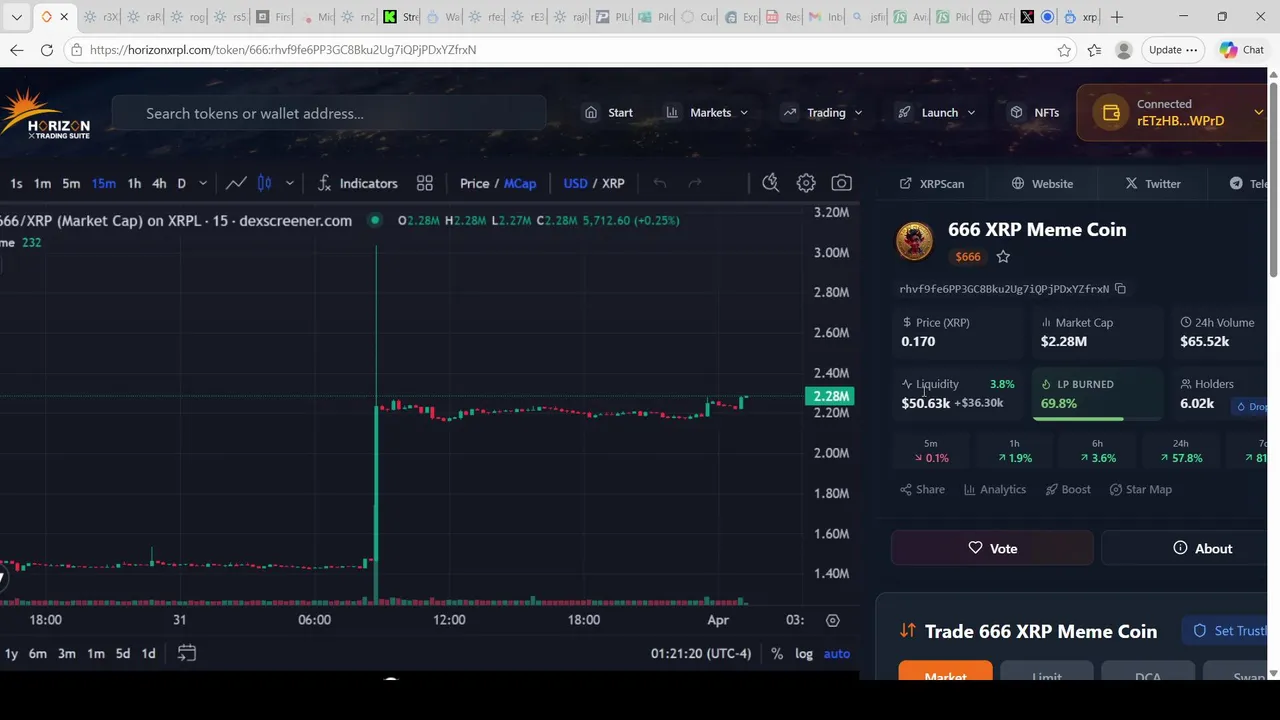Image resolution: width=1280 pixels, height=720 pixels.
Task: Go back in browser history
Action: pos(16,50)
